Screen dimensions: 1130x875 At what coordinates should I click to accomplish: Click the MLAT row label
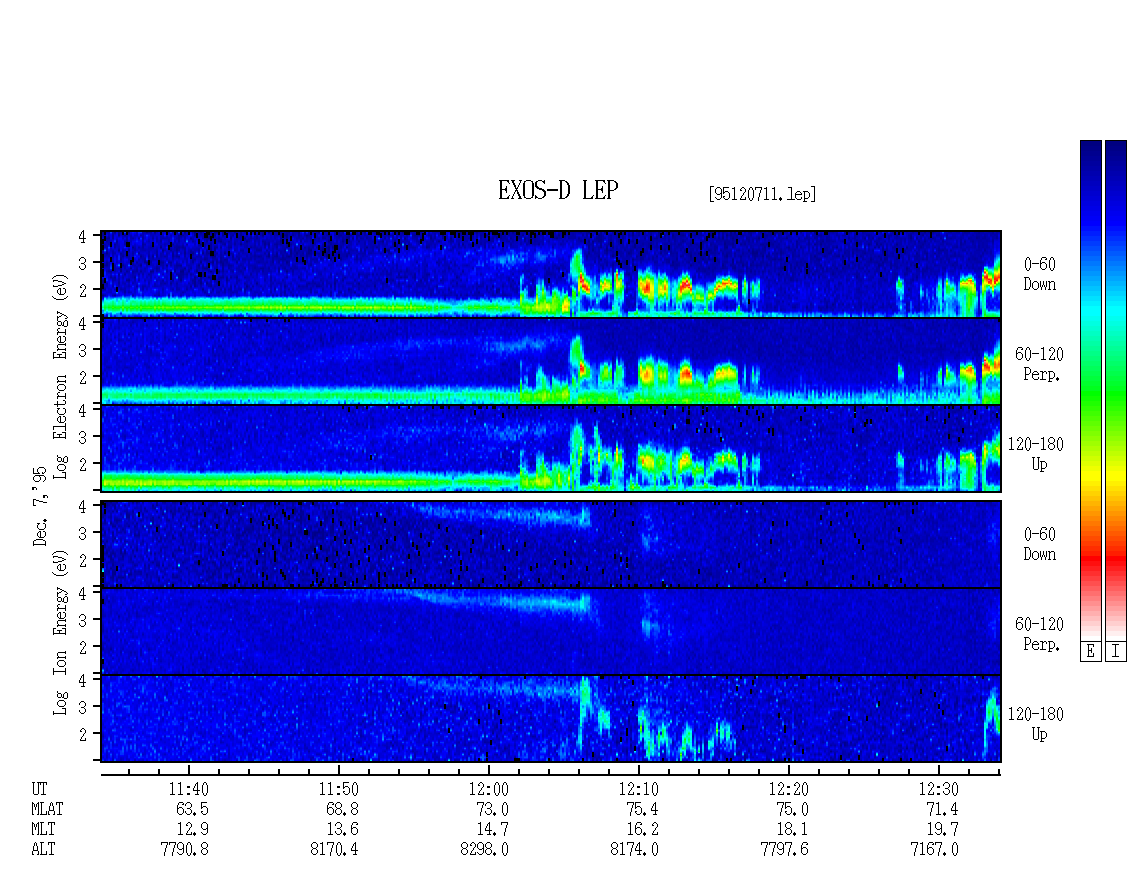click(48, 809)
